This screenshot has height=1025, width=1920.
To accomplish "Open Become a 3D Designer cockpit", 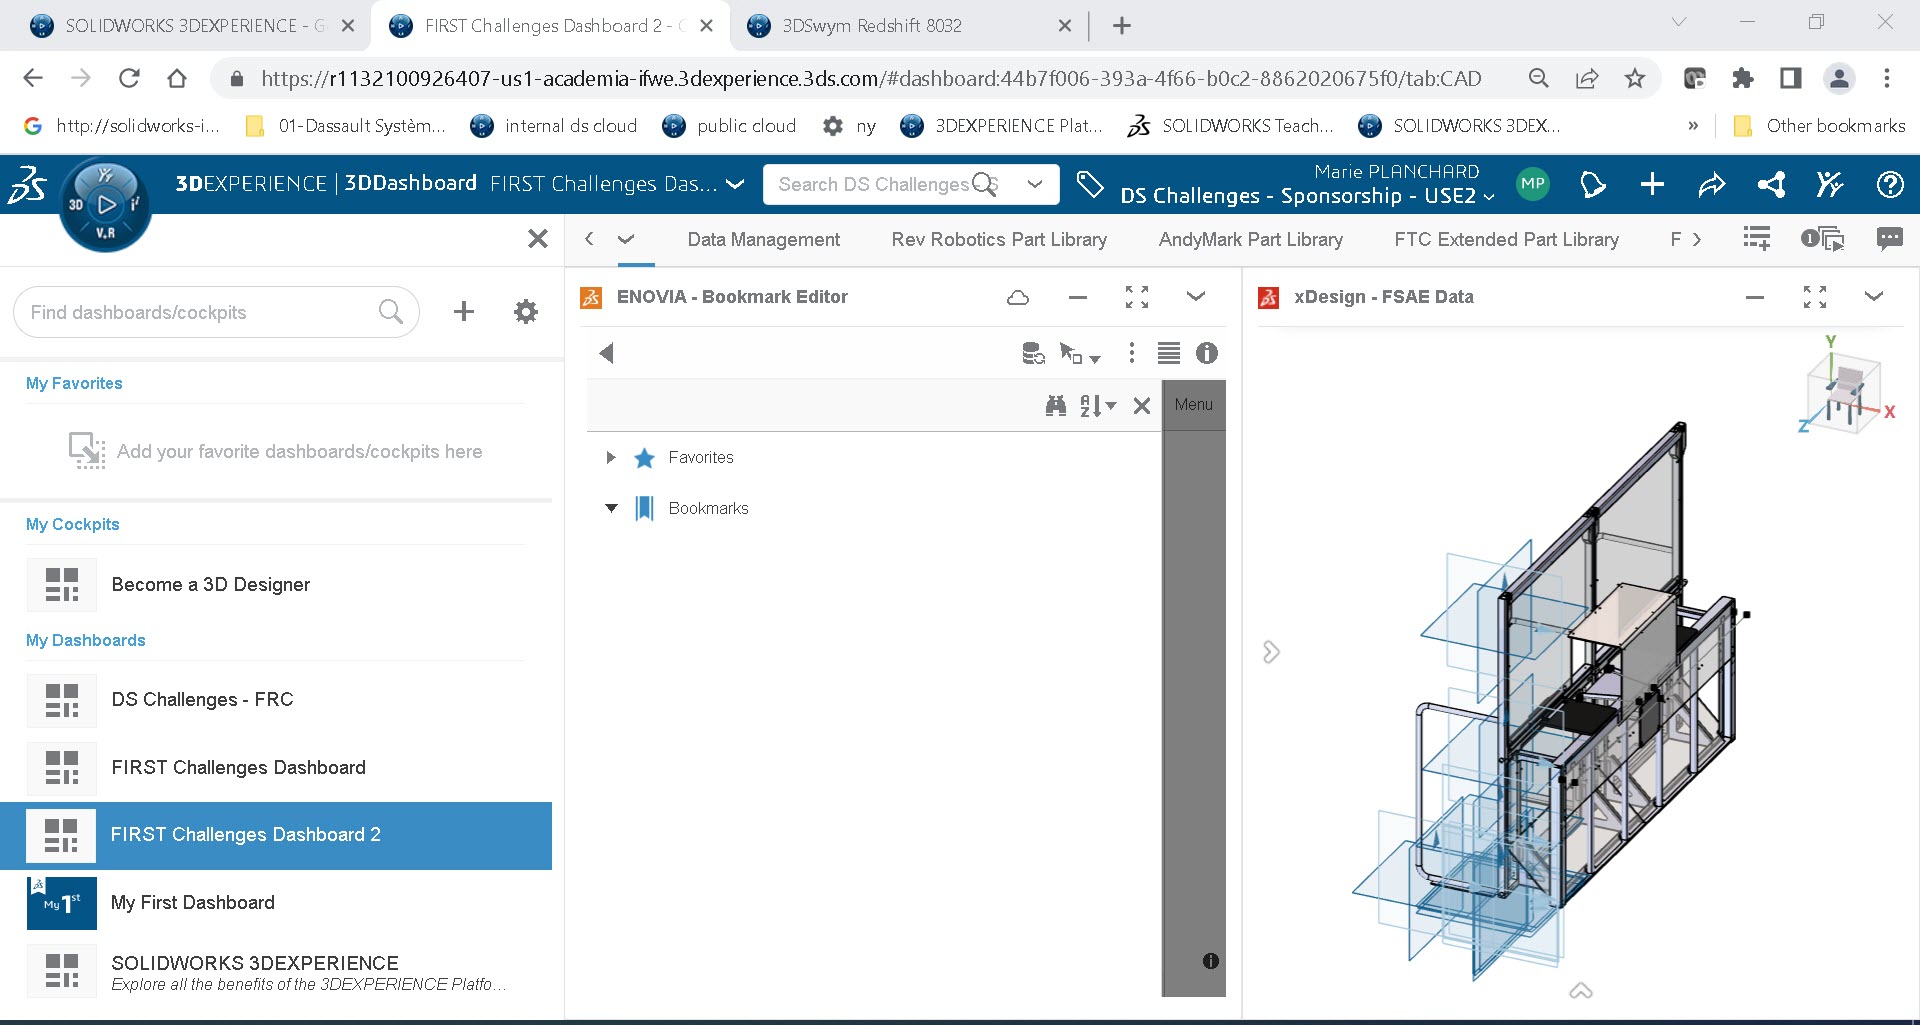I will (x=276, y=584).
